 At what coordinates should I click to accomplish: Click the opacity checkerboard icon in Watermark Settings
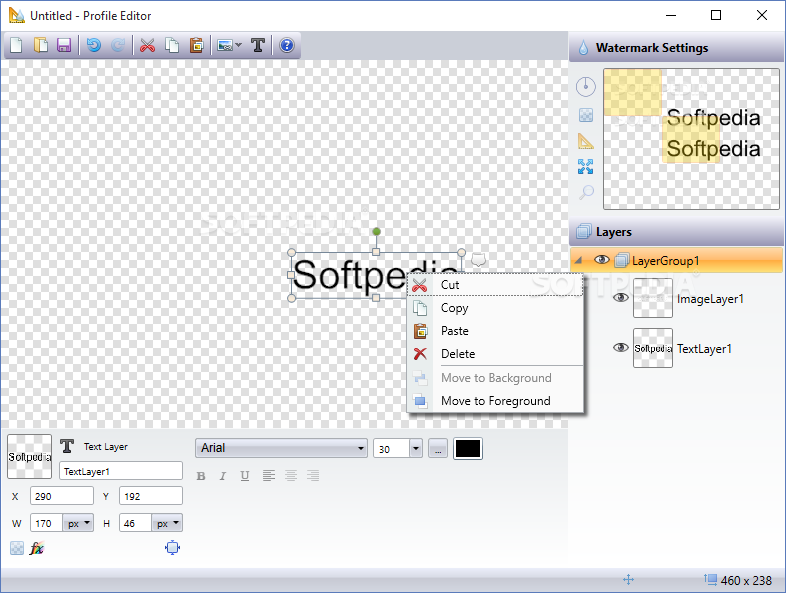coord(585,115)
